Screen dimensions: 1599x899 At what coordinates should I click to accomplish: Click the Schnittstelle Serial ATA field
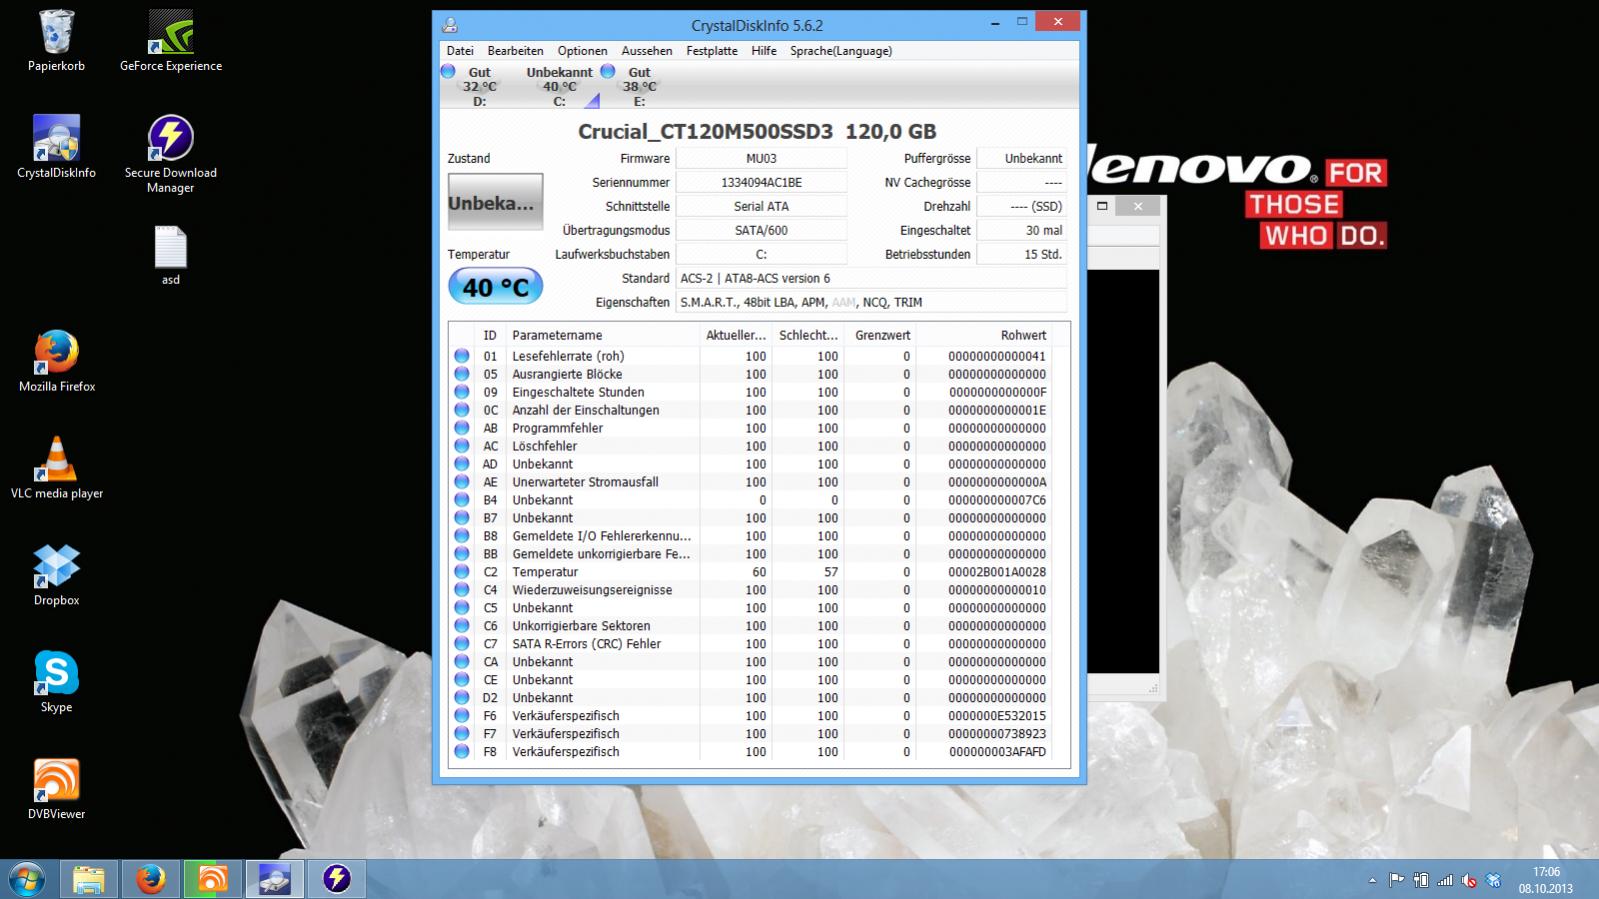tap(761, 206)
